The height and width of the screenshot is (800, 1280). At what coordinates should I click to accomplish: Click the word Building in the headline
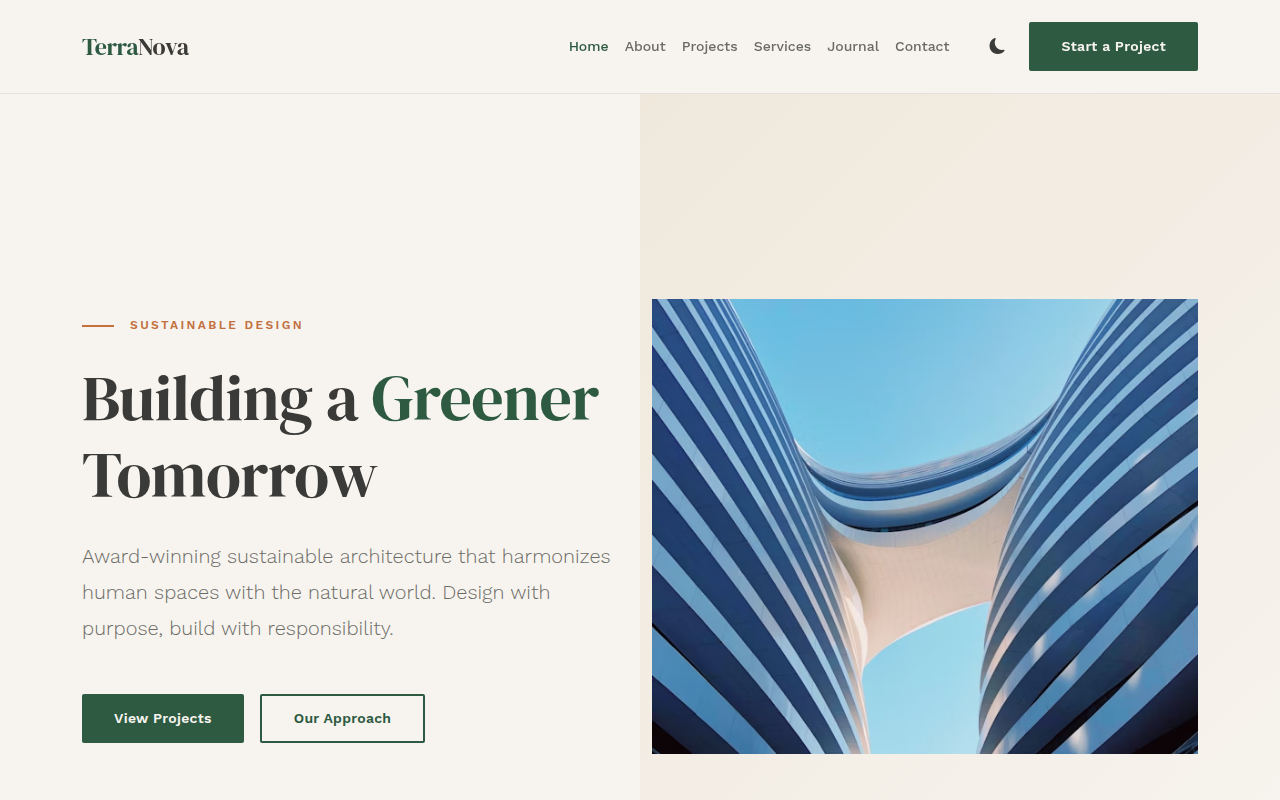tap(197, 400)
